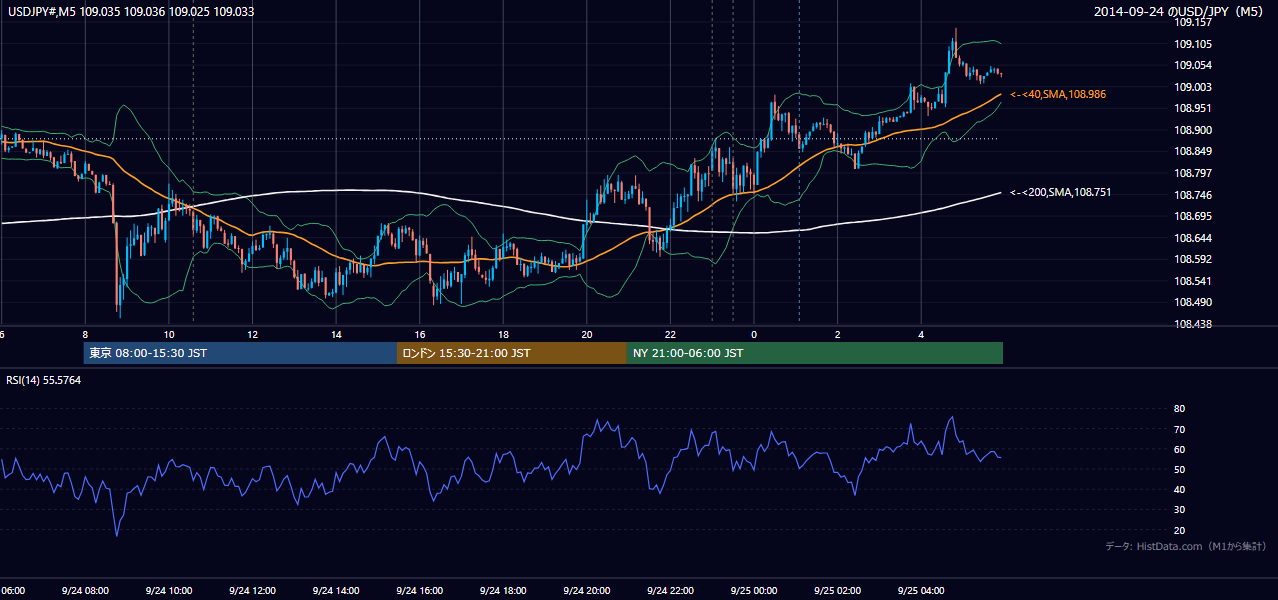Click RSI scale value 80
The width and height of the screenshot is (1278, 600).
pos(1179,409)
